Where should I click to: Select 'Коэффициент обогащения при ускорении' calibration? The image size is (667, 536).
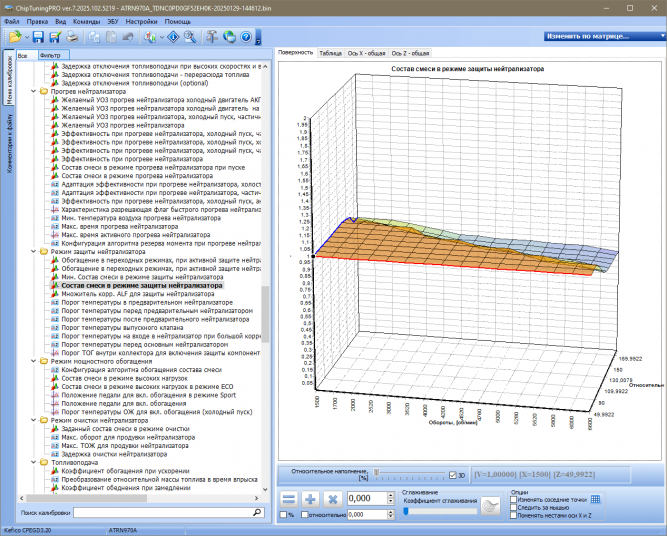125,471
